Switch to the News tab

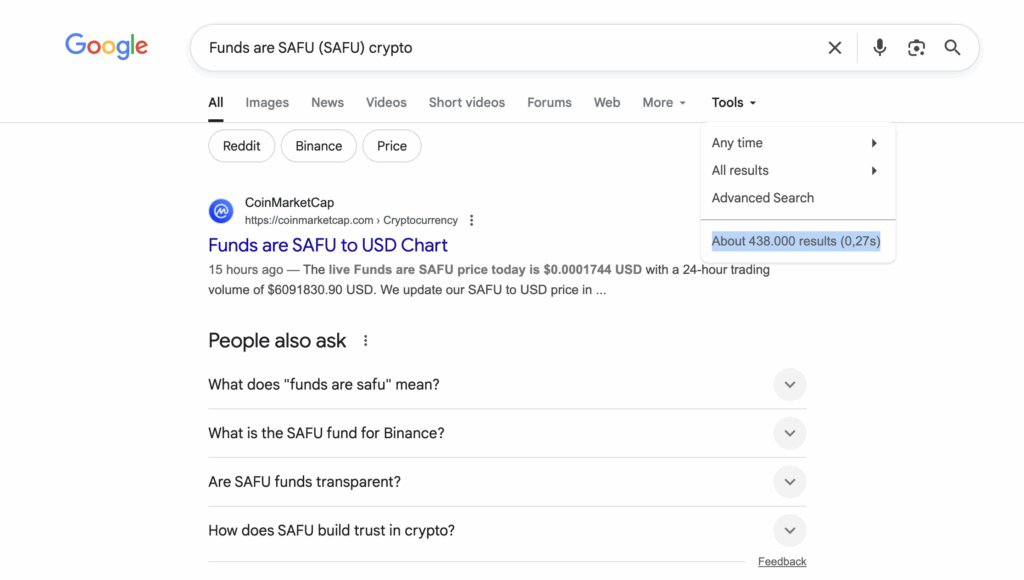tap(327, 103)
